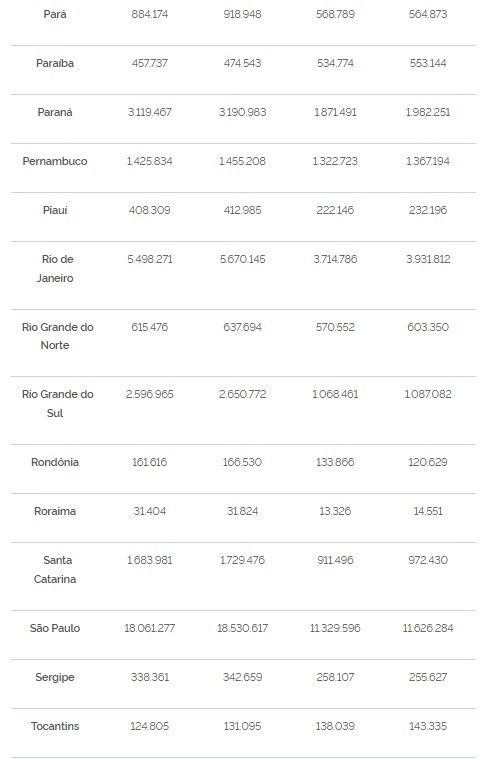Click São Paulo value 11.626.284
Screen dimensions: 485x760
point(428,629)
